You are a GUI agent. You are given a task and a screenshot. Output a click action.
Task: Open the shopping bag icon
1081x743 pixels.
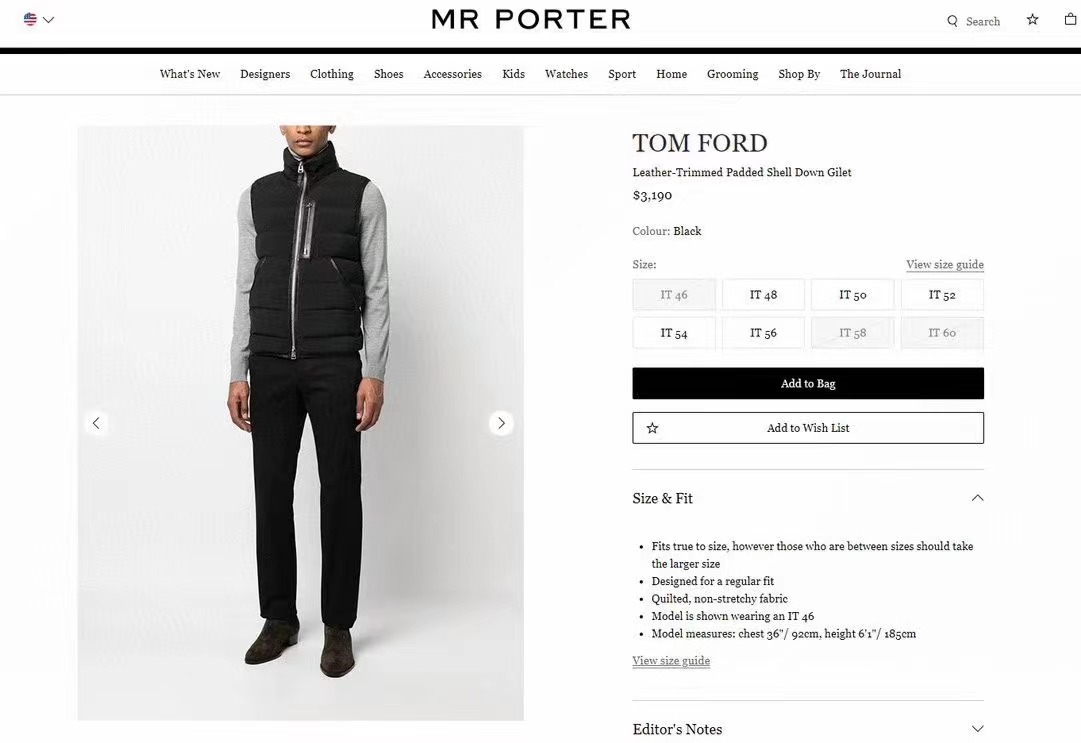(x=1070, y=19)
